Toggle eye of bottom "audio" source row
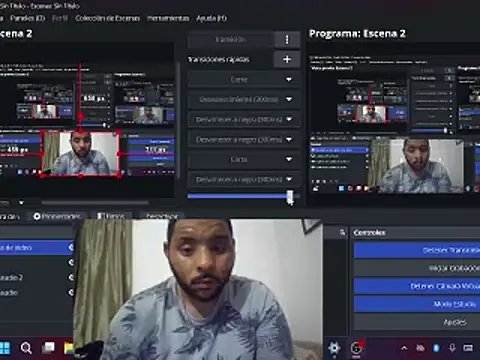480x360 pixels. (71, 292)
